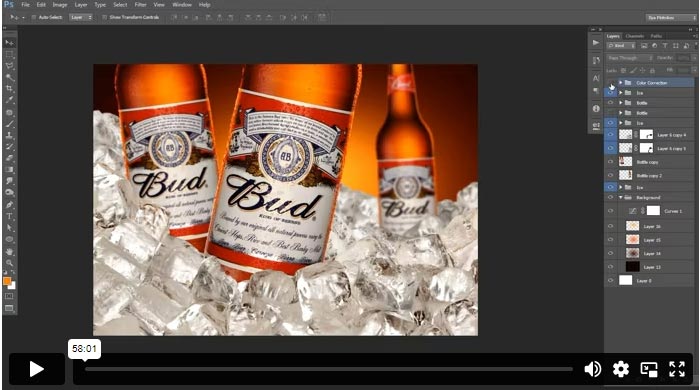Select the Blur tool

click(x=9, y=181)
